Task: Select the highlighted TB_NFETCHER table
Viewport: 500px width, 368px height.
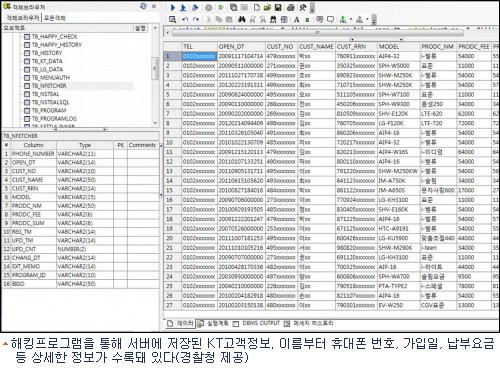Action: click(49, 86)
